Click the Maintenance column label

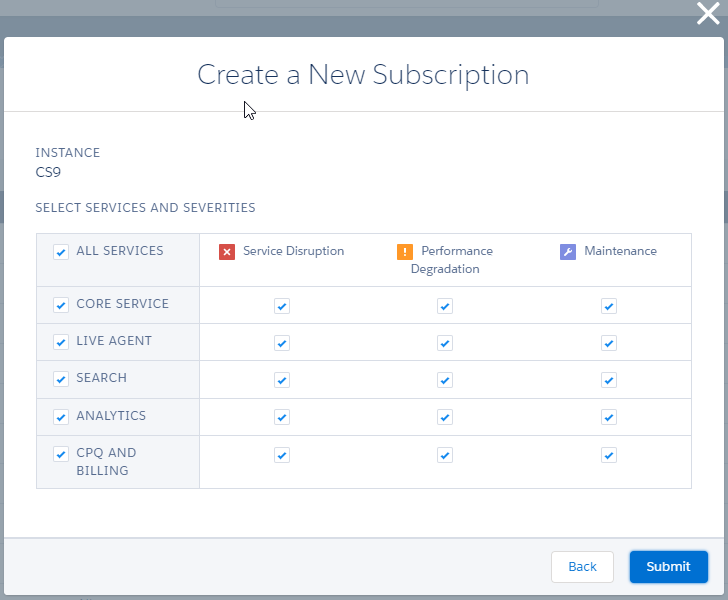(620, 251)
